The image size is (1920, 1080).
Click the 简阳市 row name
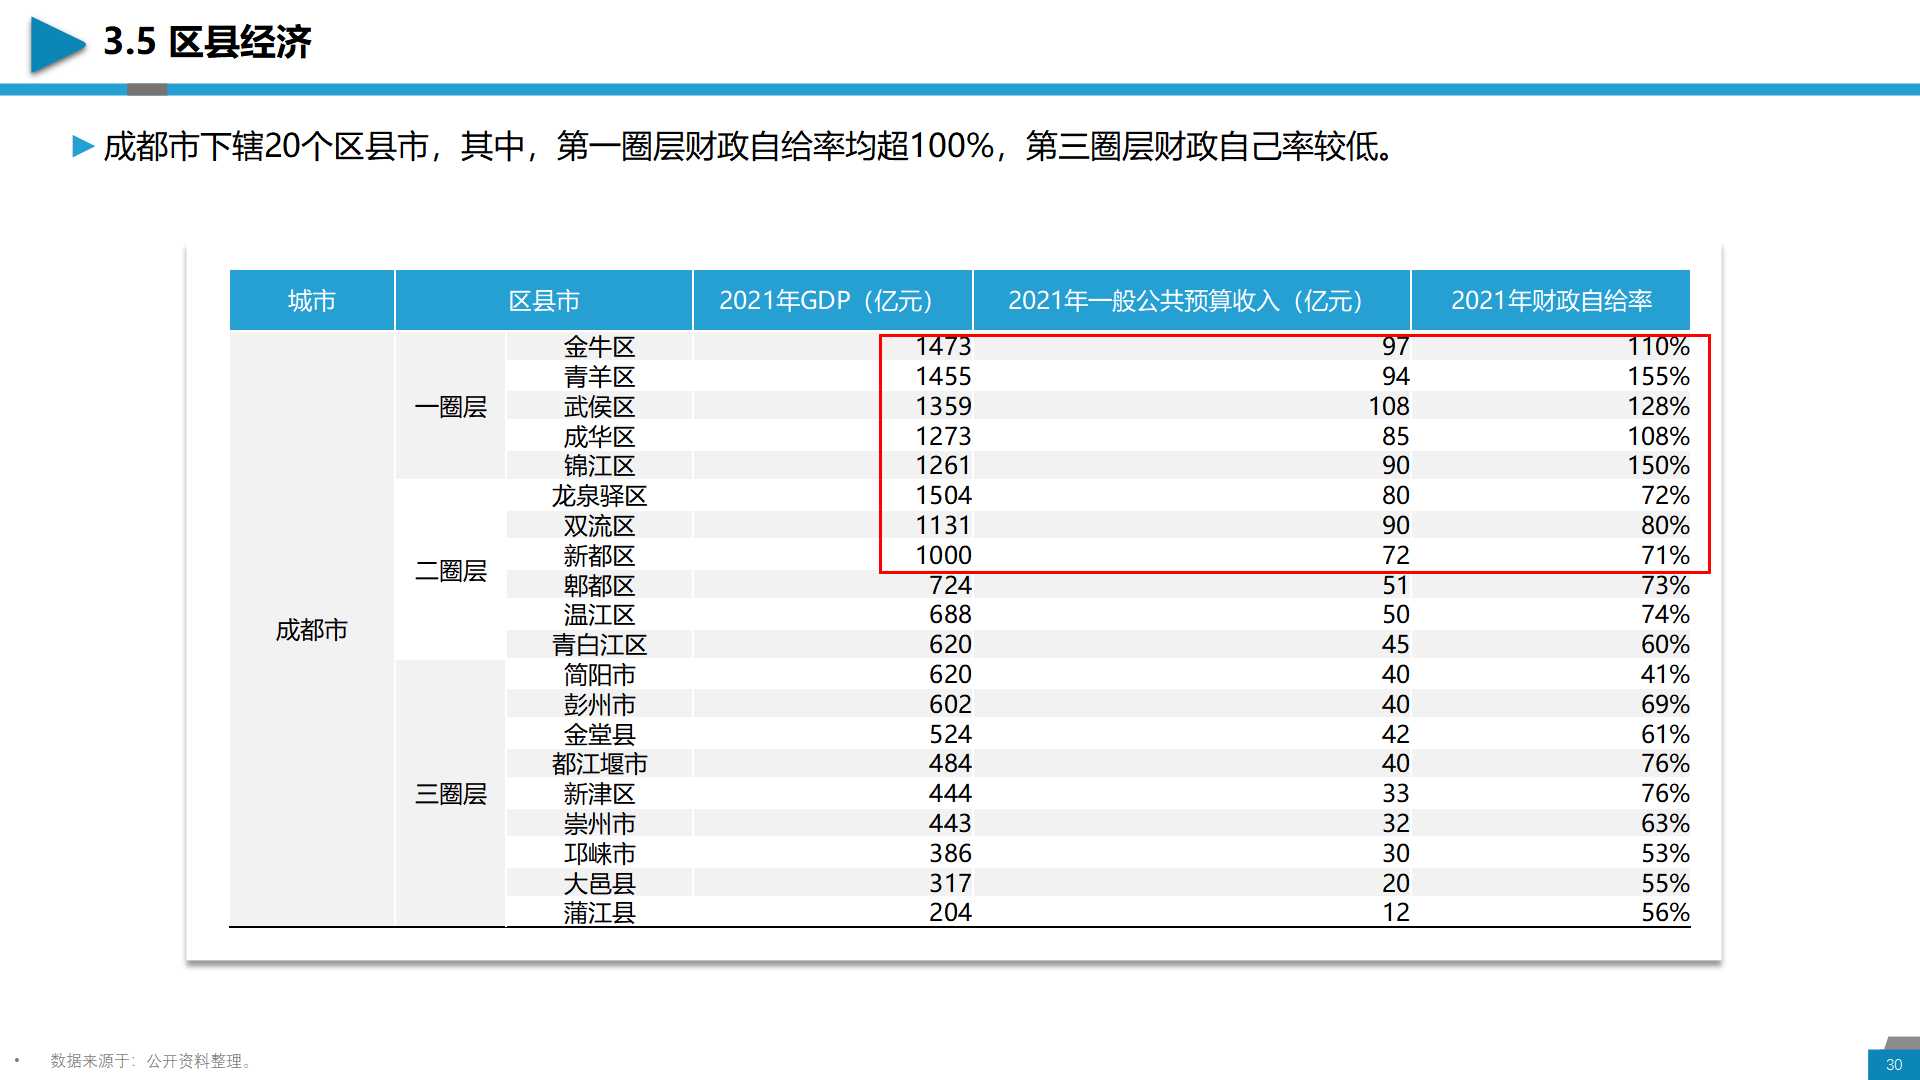[x=599, y=675]
